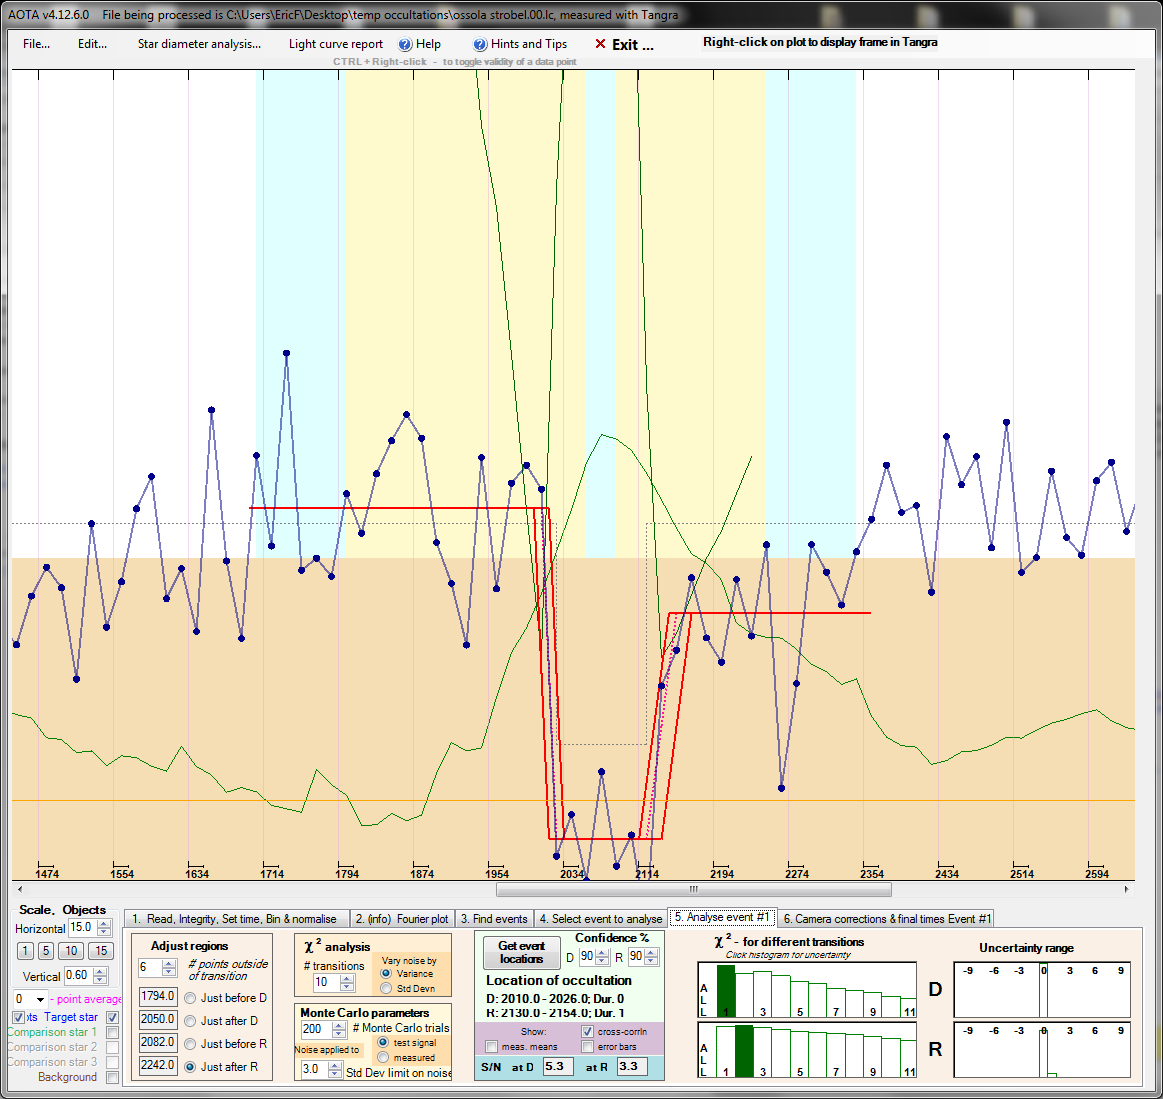Screen dimensions: 1163x1099
Task: Enable the meas. means checkbox
Action: coord(491,1046)
